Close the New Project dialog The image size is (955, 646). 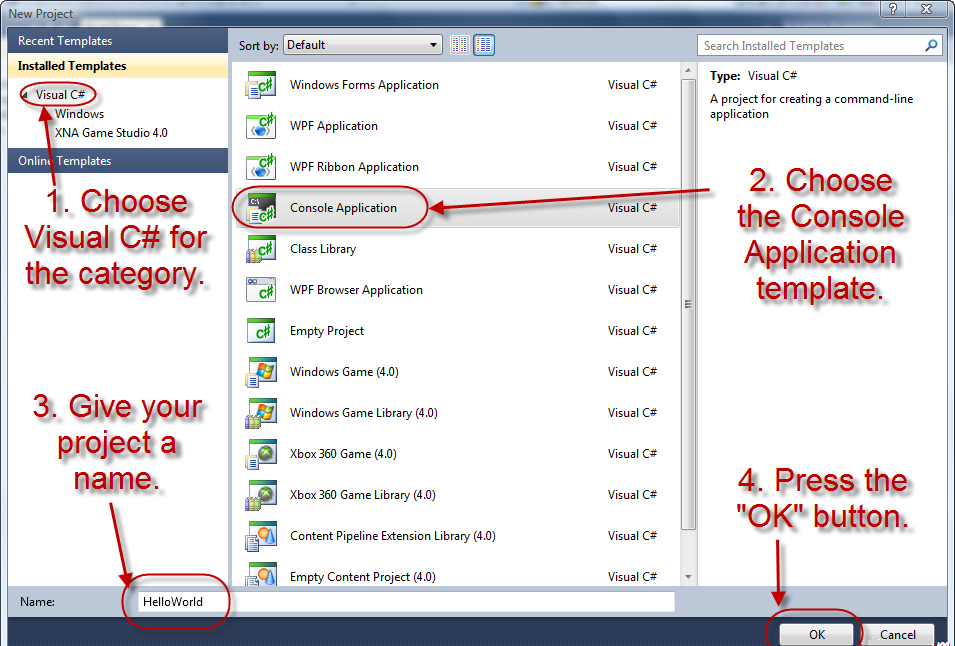(x=927, y=9)
